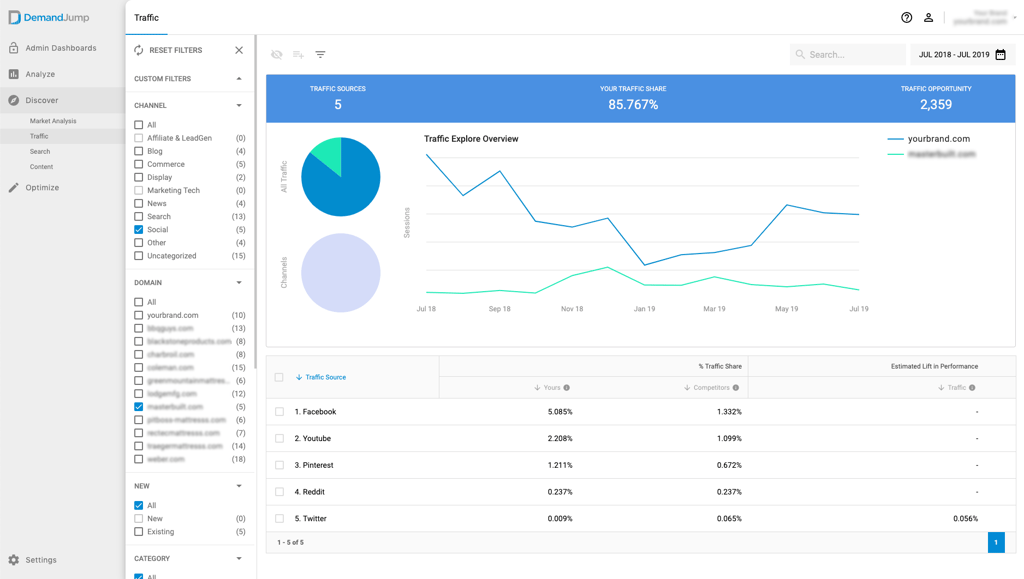Select the Facebook row checkbox
The height and width of the screenshot is (579, 1024).
[280, 412]
